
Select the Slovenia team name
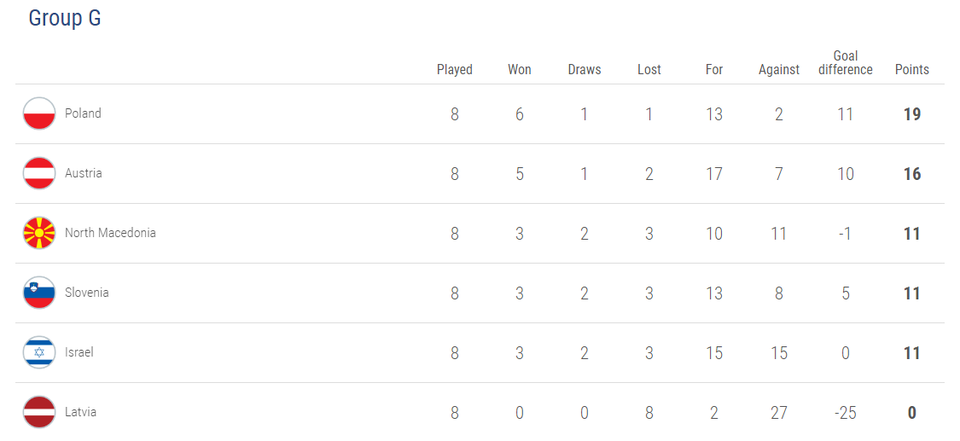click(87, 293)
